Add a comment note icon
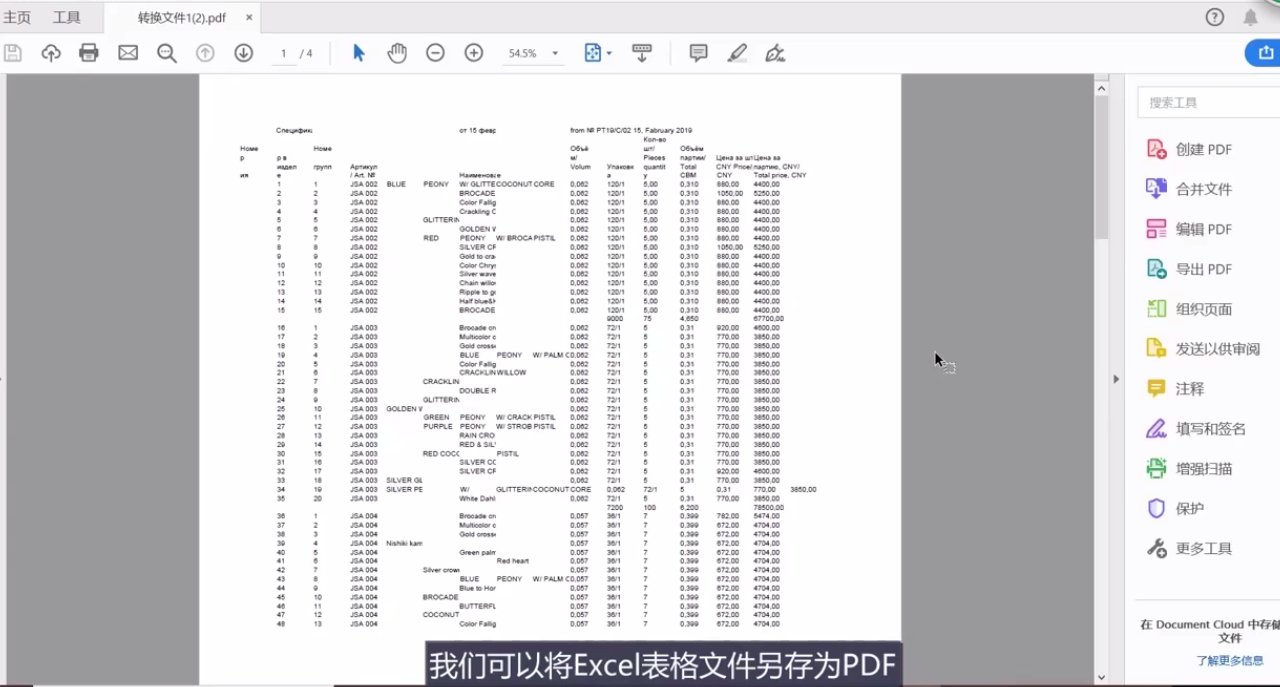 point(699,53)
